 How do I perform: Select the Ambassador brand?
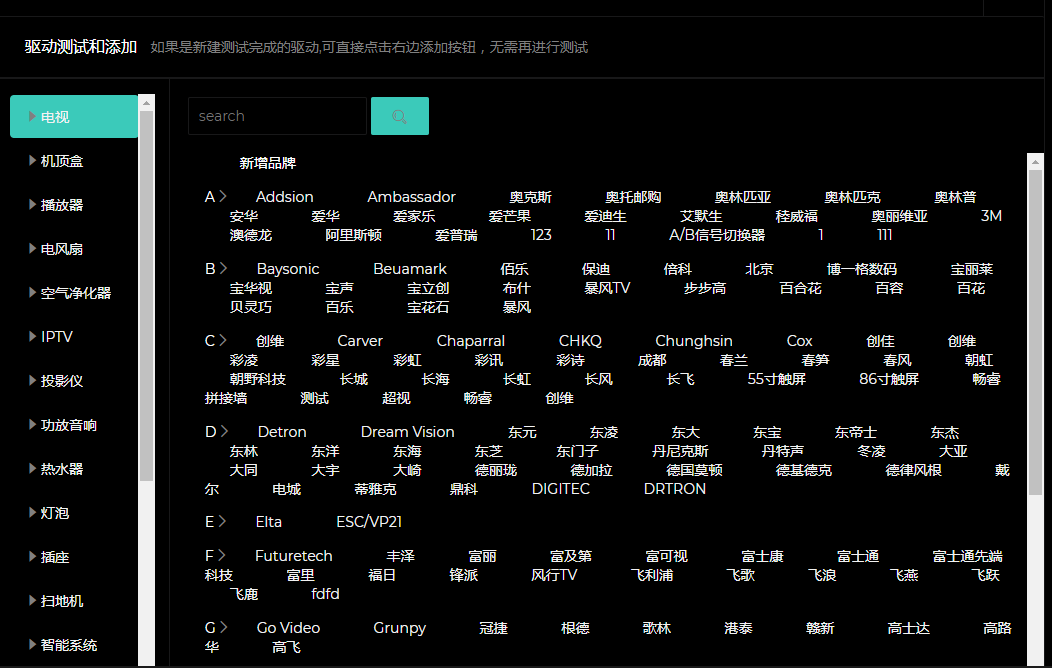pos(411,197)
